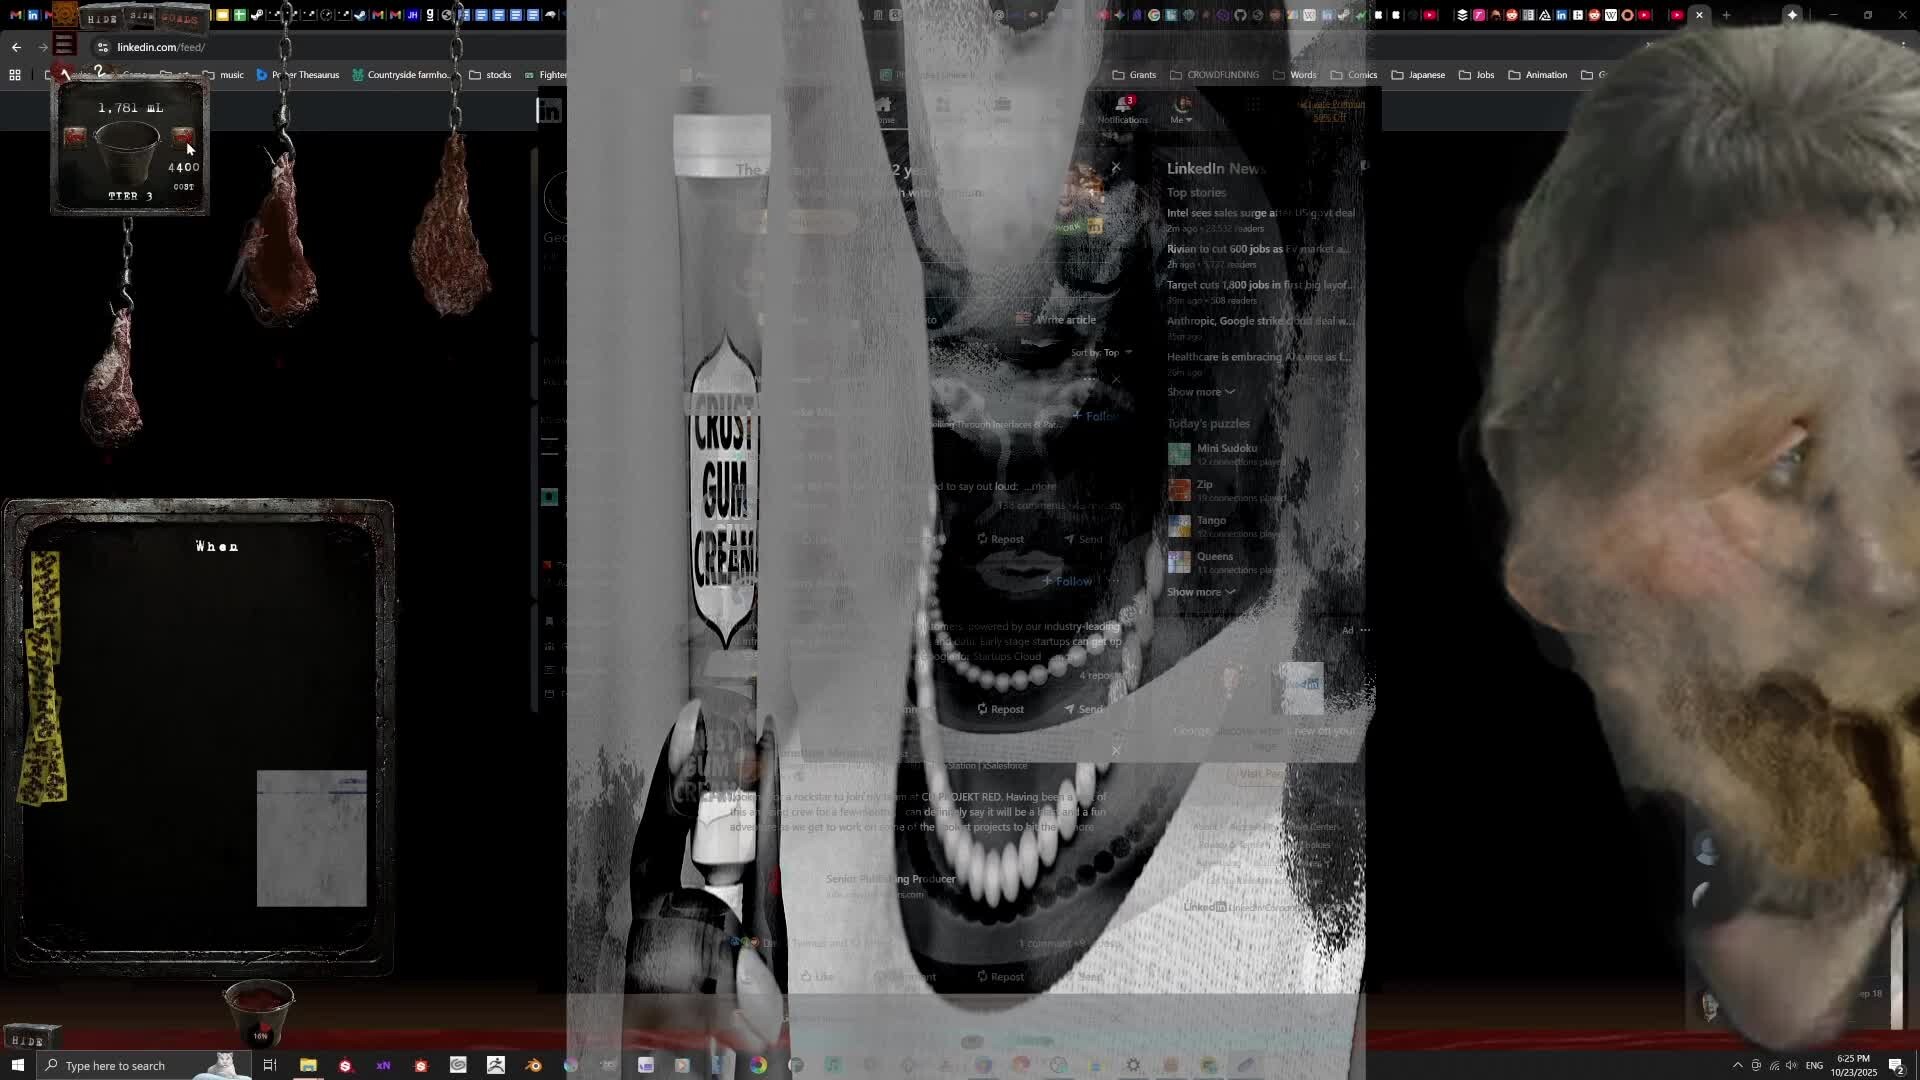Expand the Me profile dropdown
Image resolution: width=1920 pixels, height=1080 pixels.
[x=1182, y=110]
